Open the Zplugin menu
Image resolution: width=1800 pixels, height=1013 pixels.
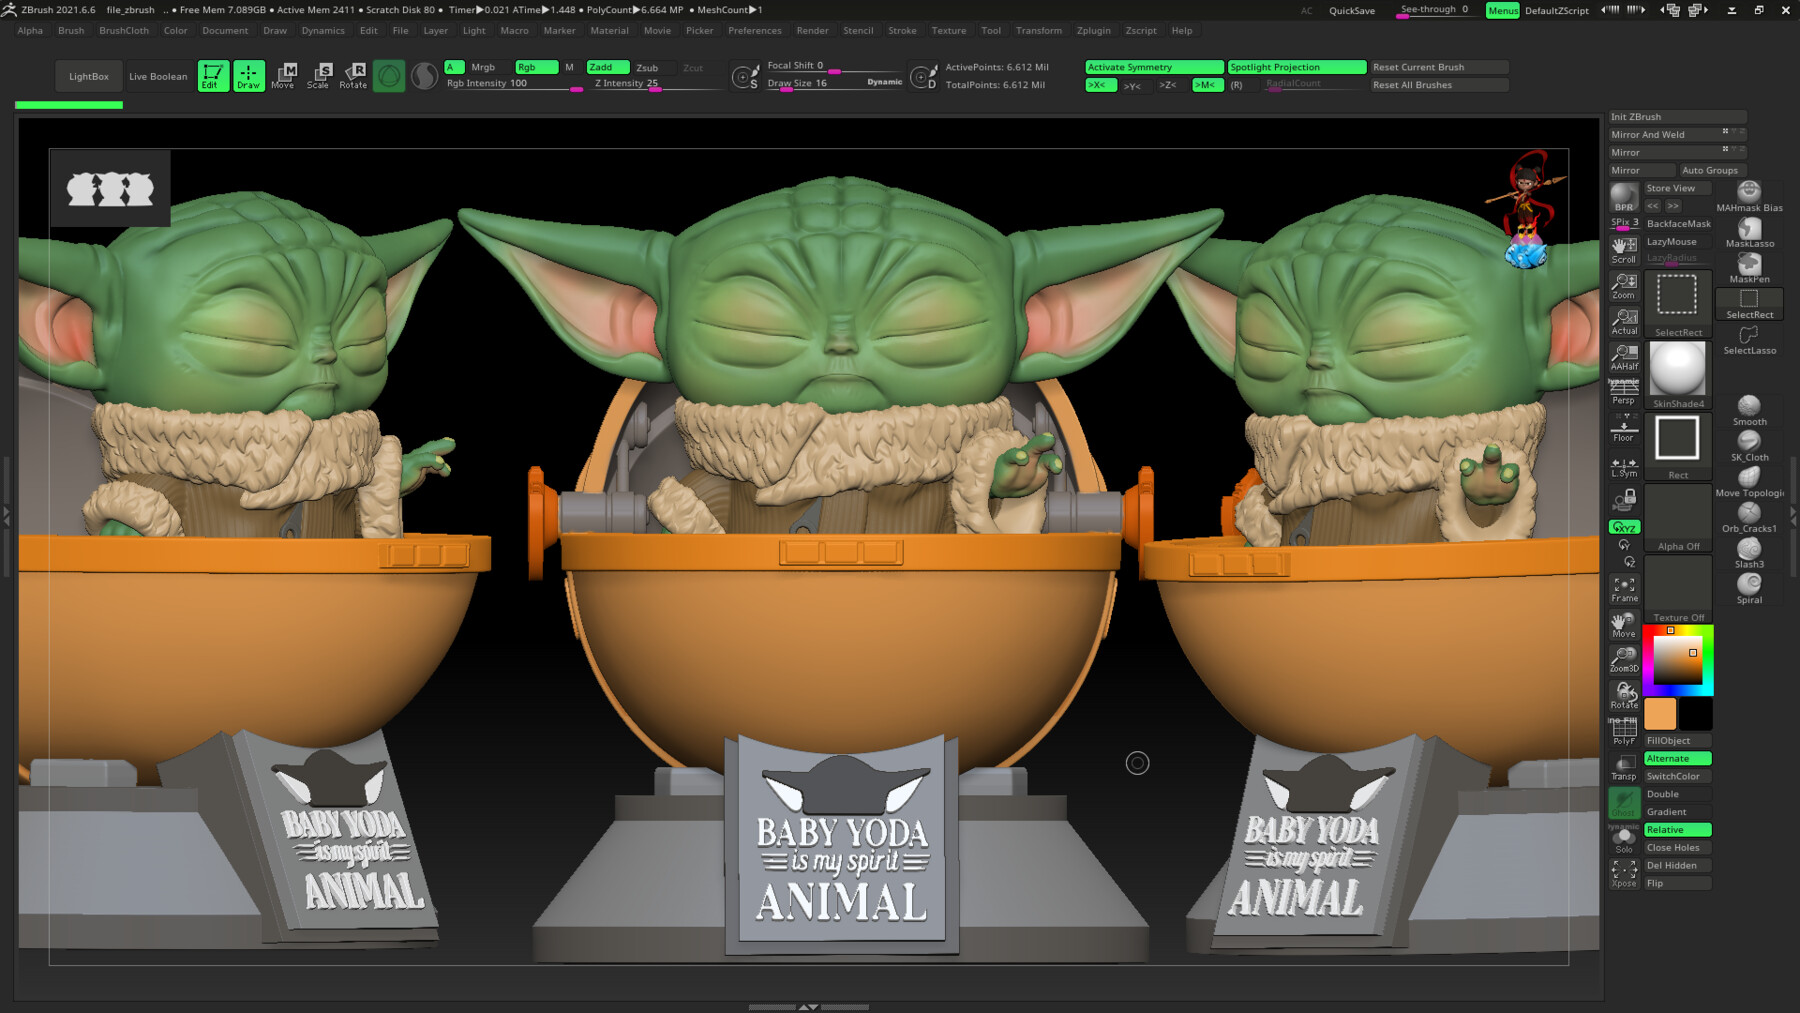1094,30
